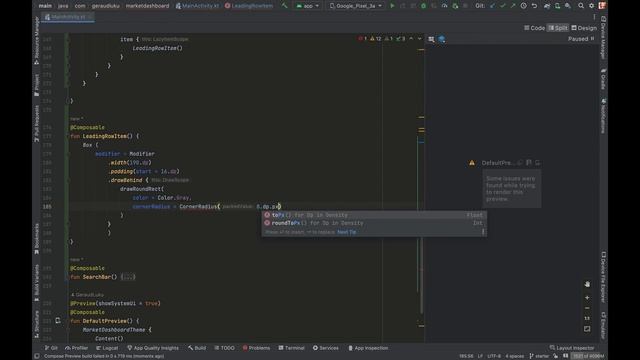Screen dimensions: 640x360
Task: Jump to previous highlighted error arrow
Action: [411, 39]
